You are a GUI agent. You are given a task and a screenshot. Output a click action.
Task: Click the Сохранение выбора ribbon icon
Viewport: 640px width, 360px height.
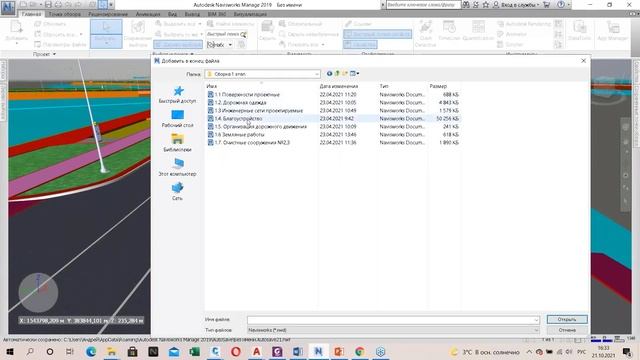138,33
